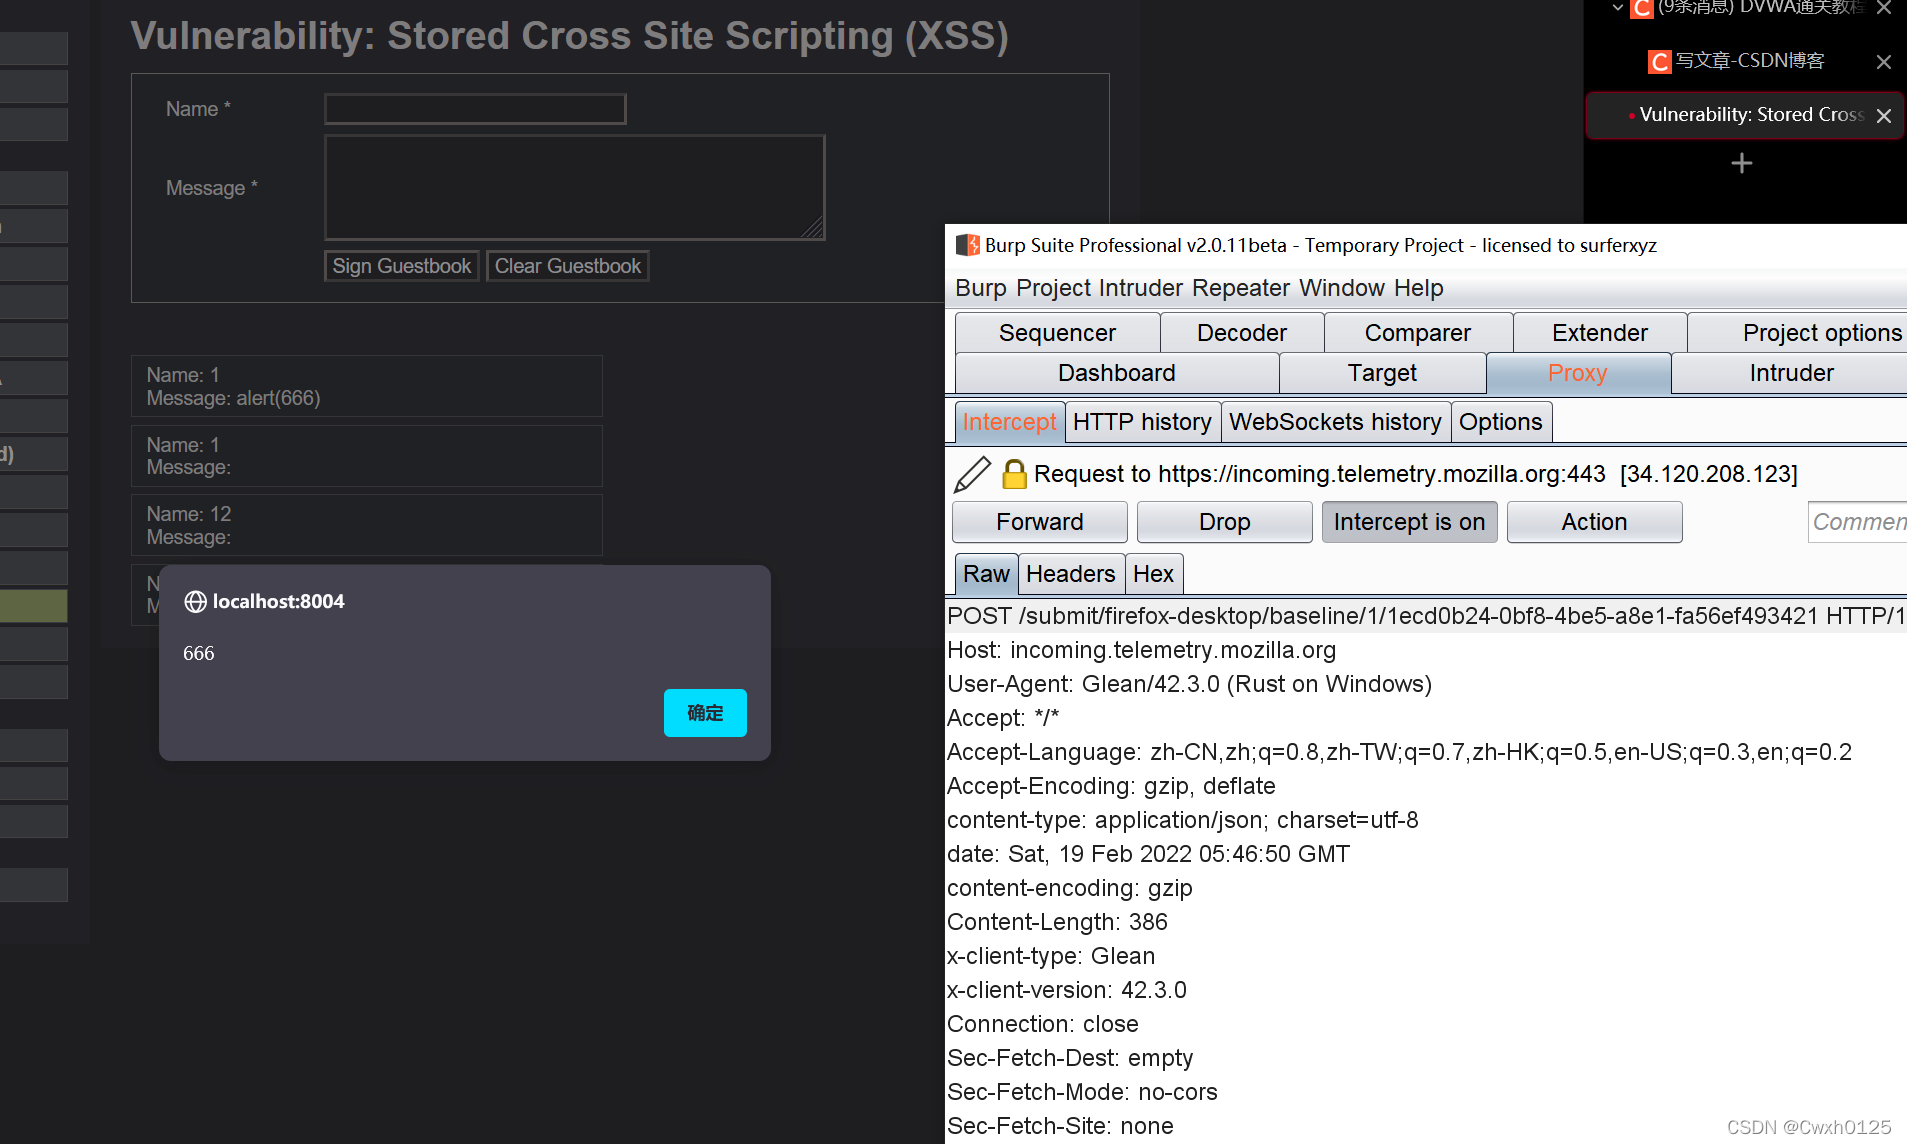The width and height of the screenshot is (1907, 1144).
Task: Close the Vulnerability: Stored Cross browser tab
Action: tap(1884, 116)
